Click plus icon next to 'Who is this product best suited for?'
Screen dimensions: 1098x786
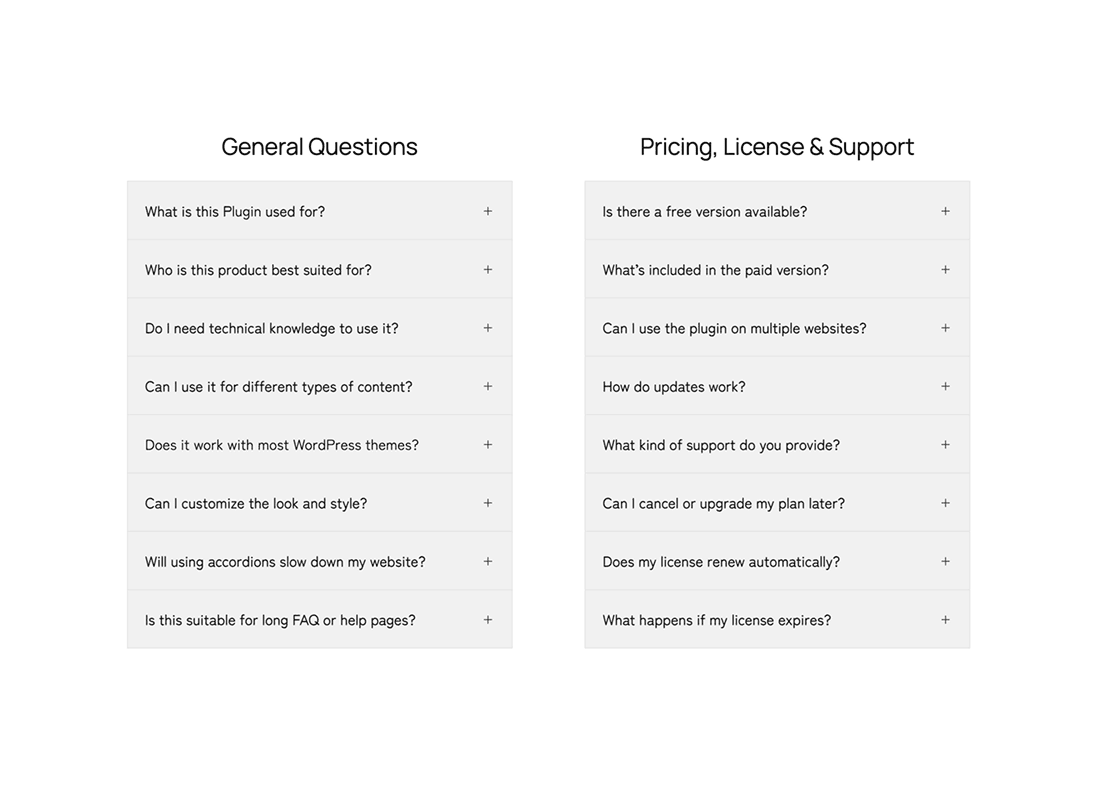click(x=488, y=270)
